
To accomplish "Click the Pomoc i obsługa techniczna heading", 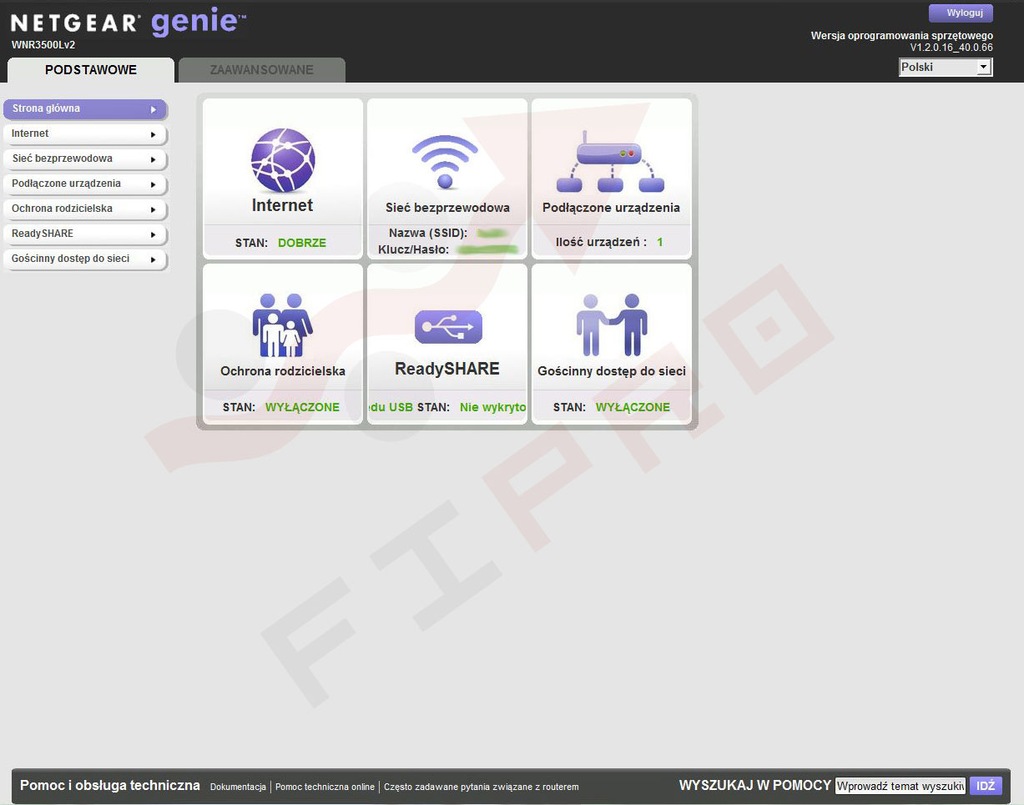I will (110, 785).
